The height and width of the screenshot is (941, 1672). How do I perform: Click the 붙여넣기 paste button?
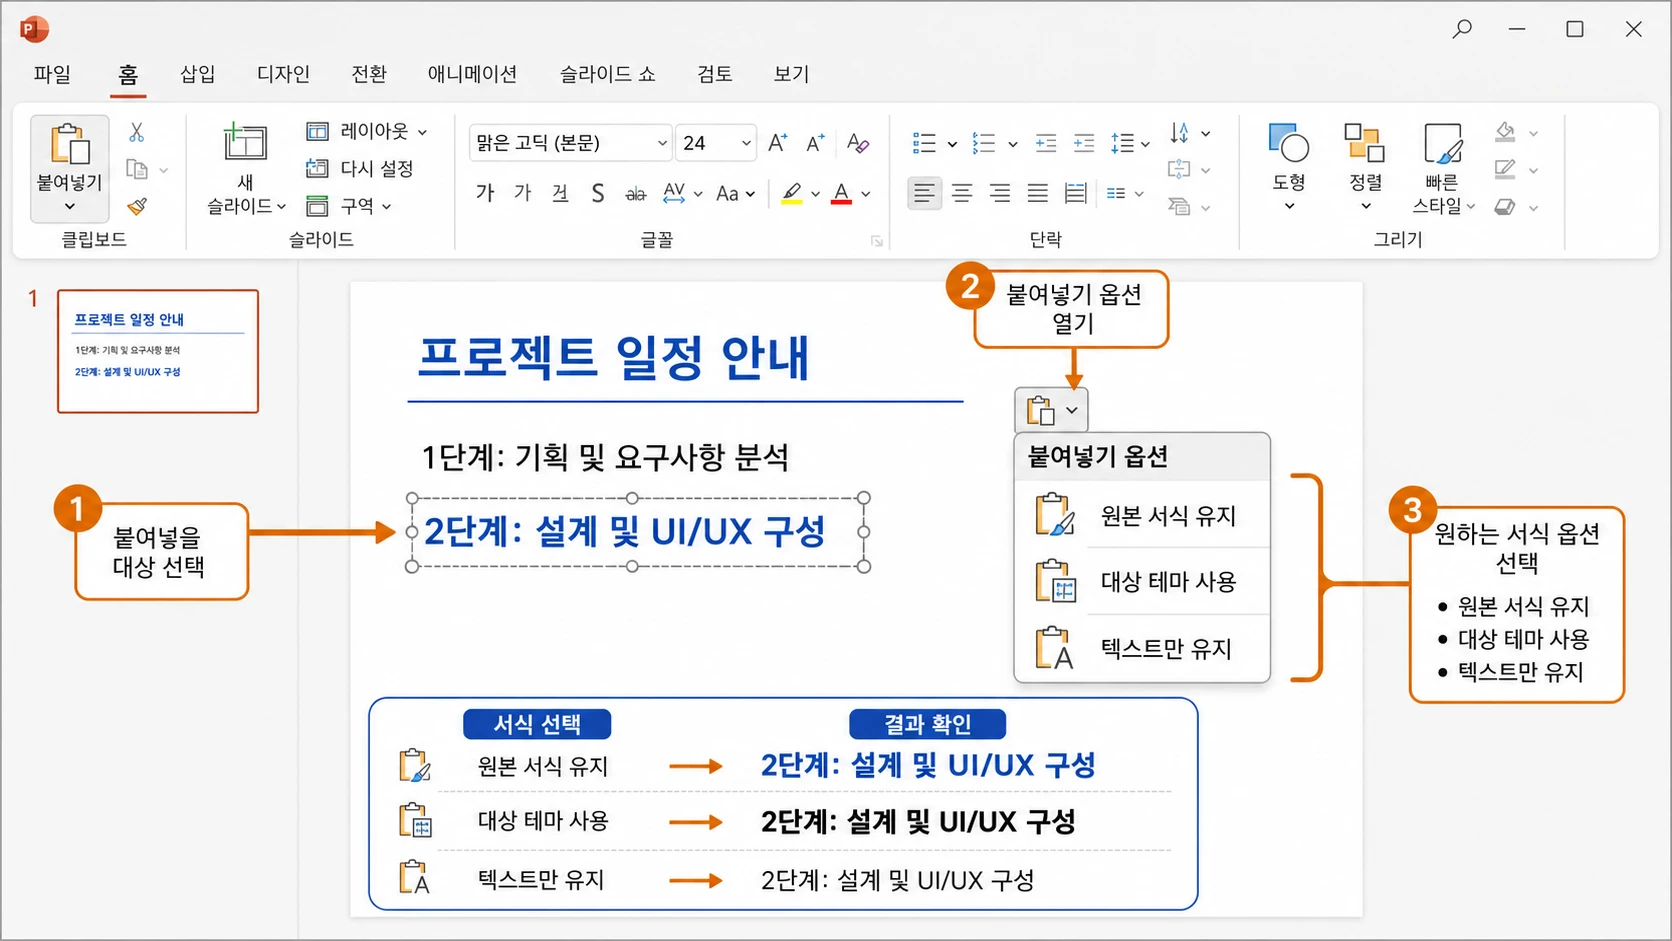point(70,168)
